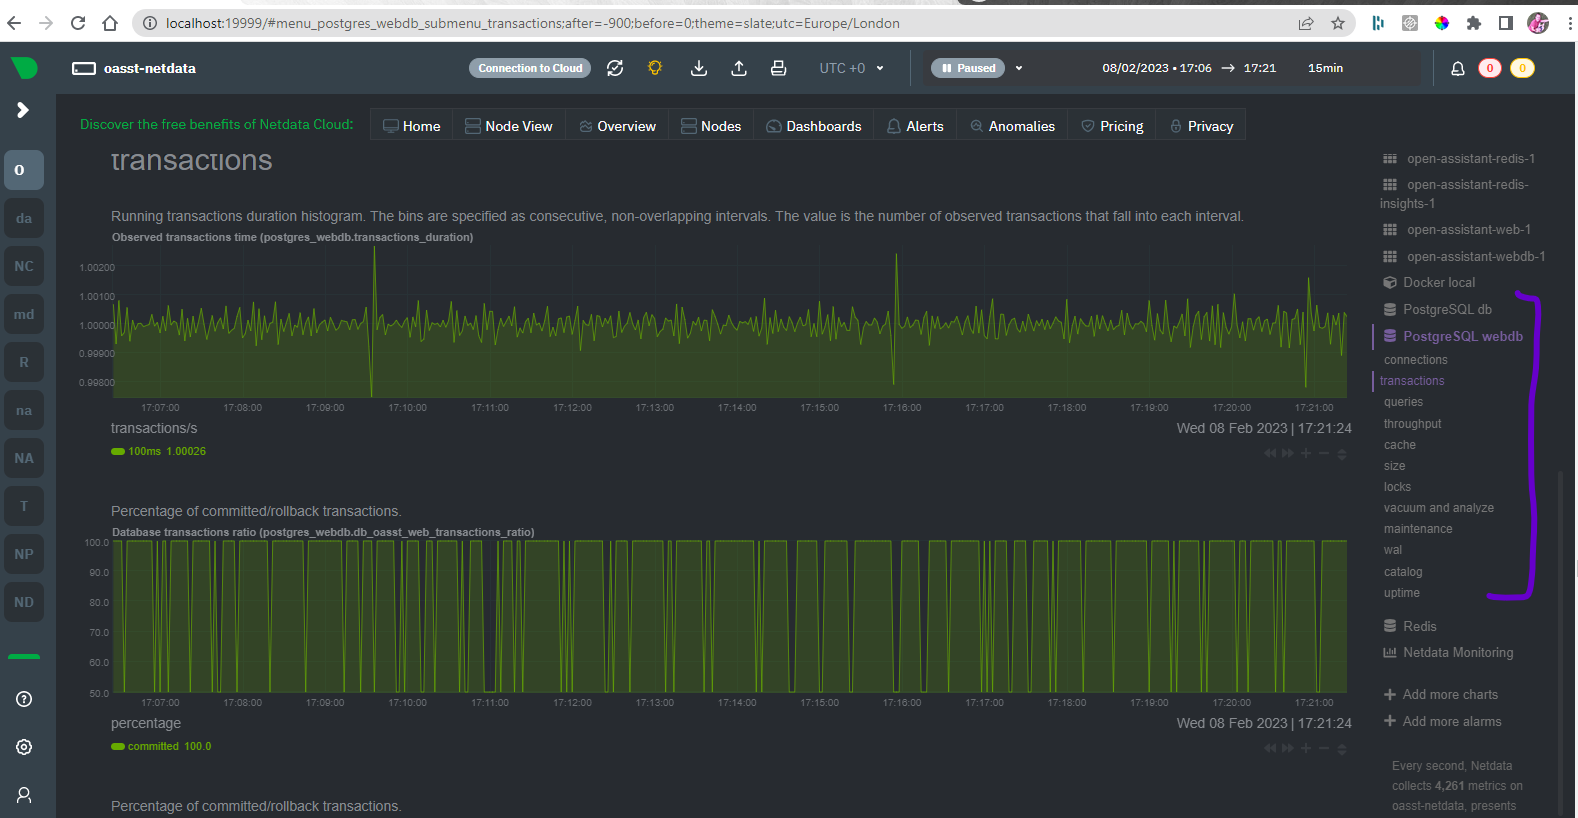1578x818 pixels.
Task: Jump to connections submenu
Action: tap(1416, 360)
